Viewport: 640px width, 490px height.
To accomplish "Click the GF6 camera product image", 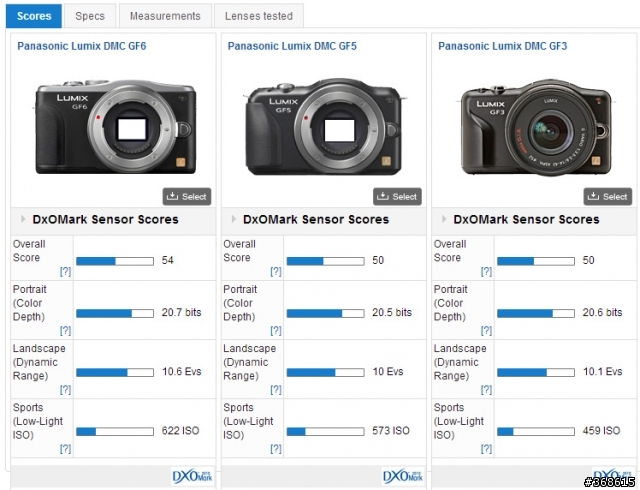I will pyautogui.click(x=116, y=127).
